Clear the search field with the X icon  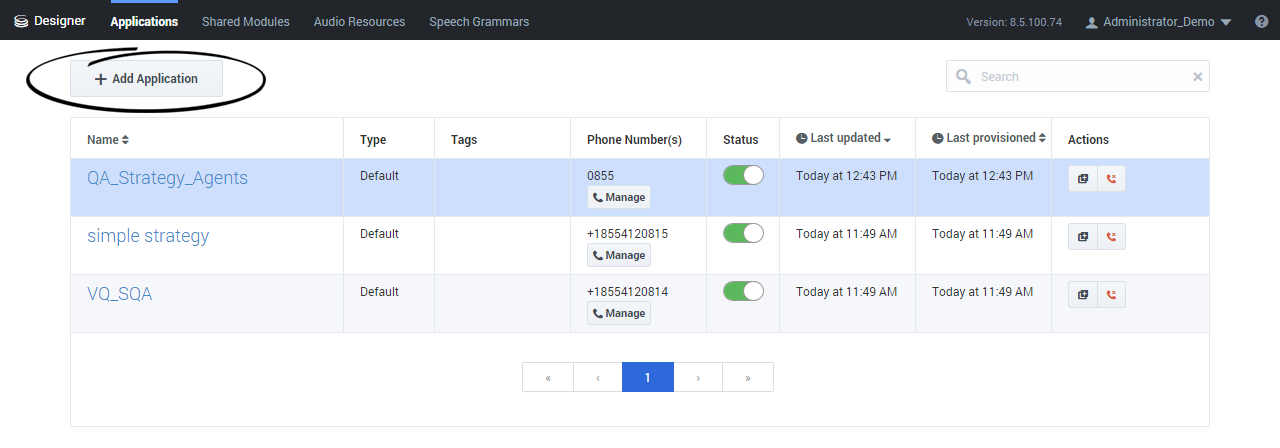tap(1197, 77)
